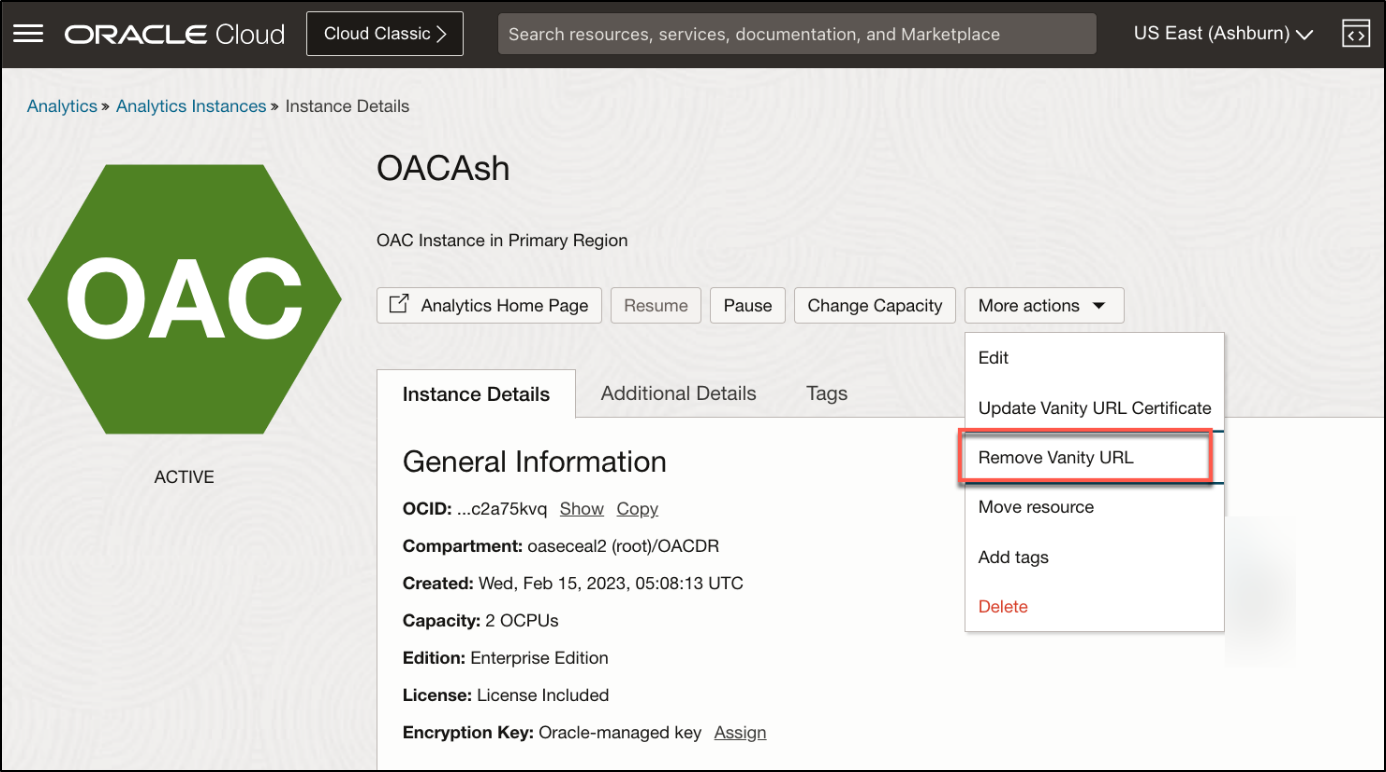
Task: Click the Change Capacity button
Action: (874, 306)
